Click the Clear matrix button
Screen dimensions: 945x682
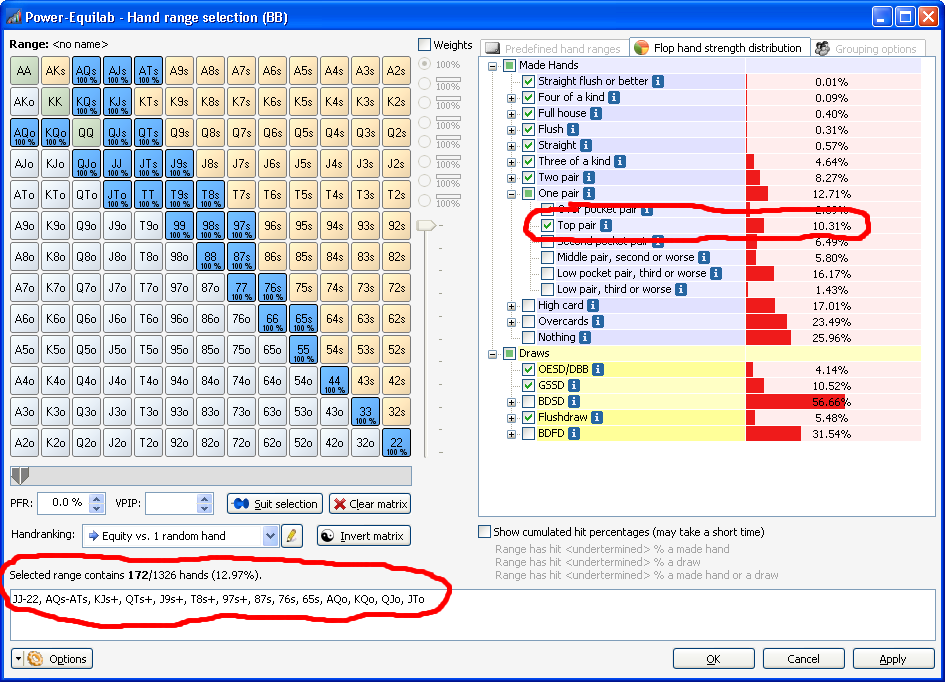point(370,504)
